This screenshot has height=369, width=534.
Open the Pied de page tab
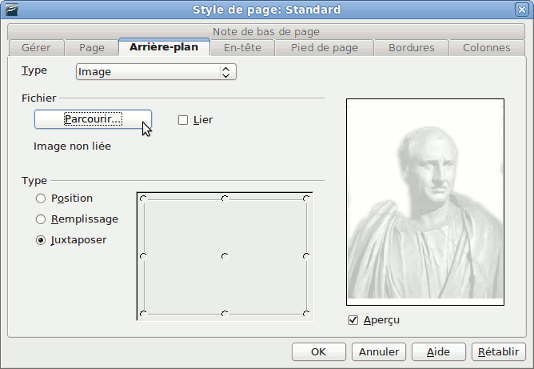(x=324, y=48)
